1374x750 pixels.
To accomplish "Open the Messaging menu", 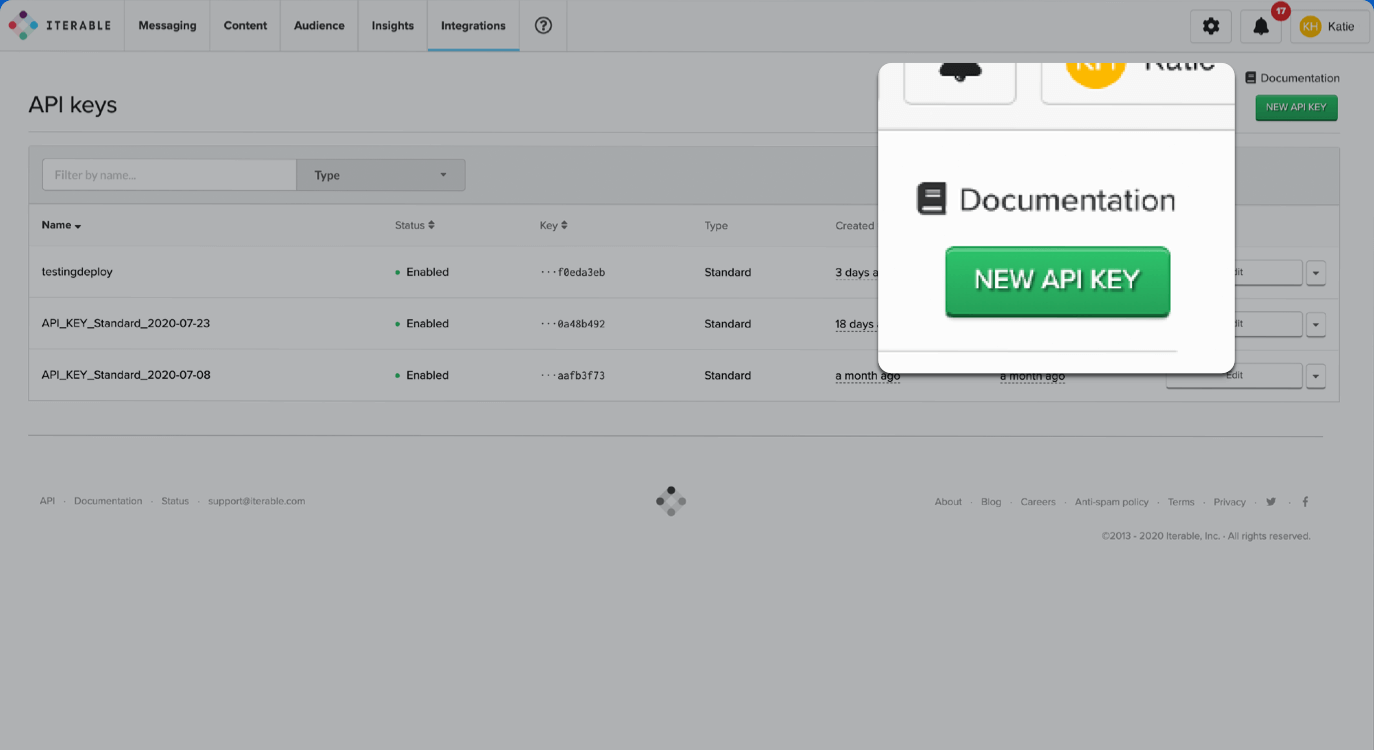I will click(167, 26).
